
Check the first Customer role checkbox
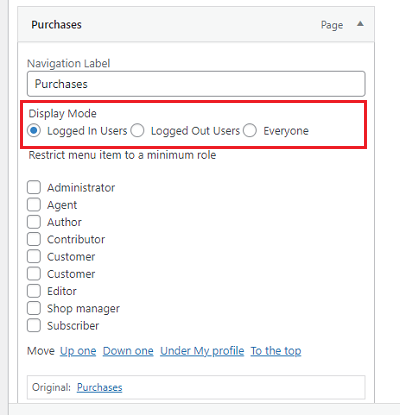[x=34, y=257]
